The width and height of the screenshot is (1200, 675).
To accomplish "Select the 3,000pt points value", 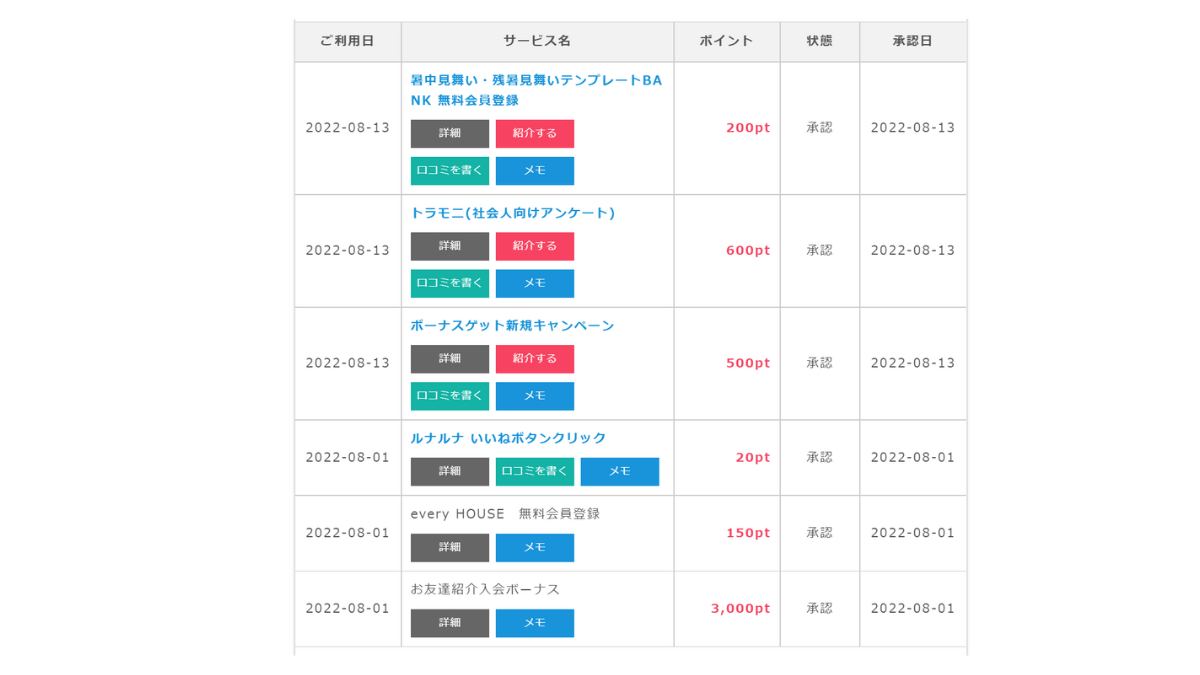I will (741, 608).
